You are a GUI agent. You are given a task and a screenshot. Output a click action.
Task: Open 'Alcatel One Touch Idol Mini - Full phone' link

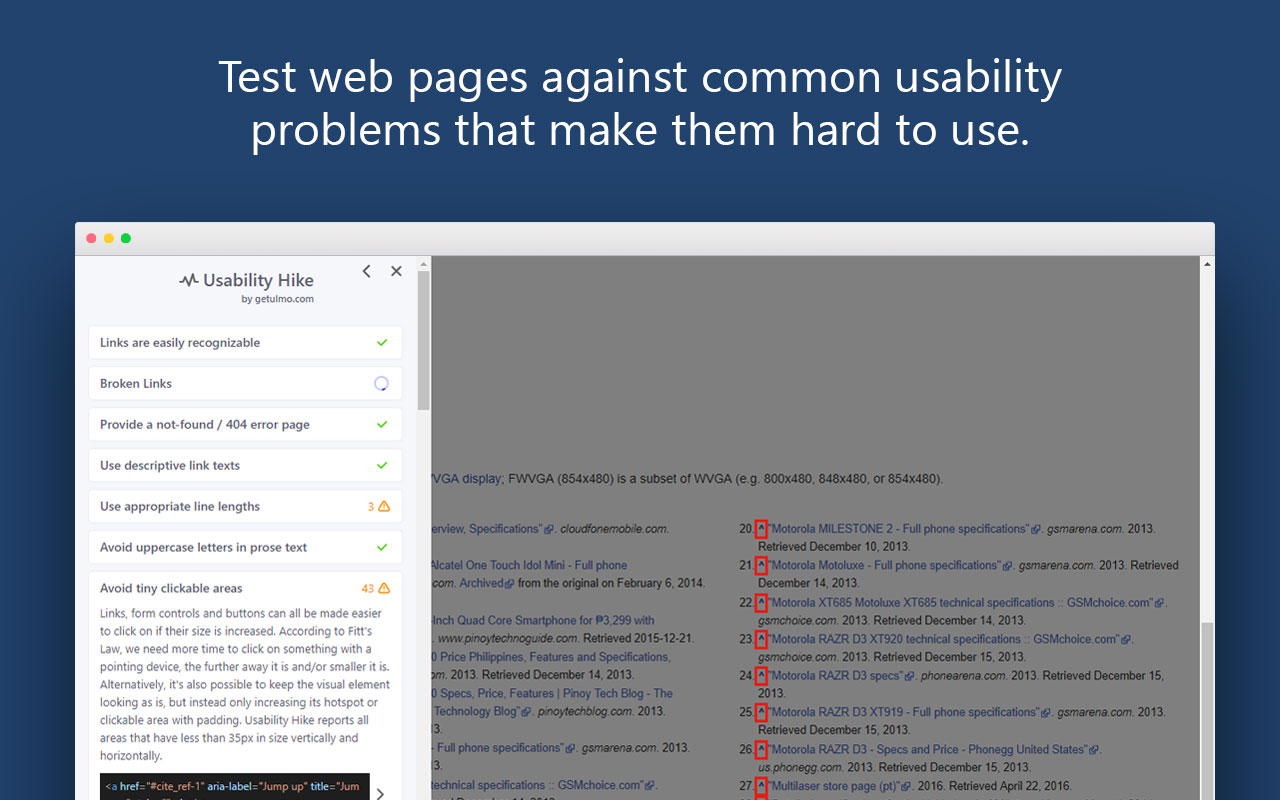(x=530, y=565)
